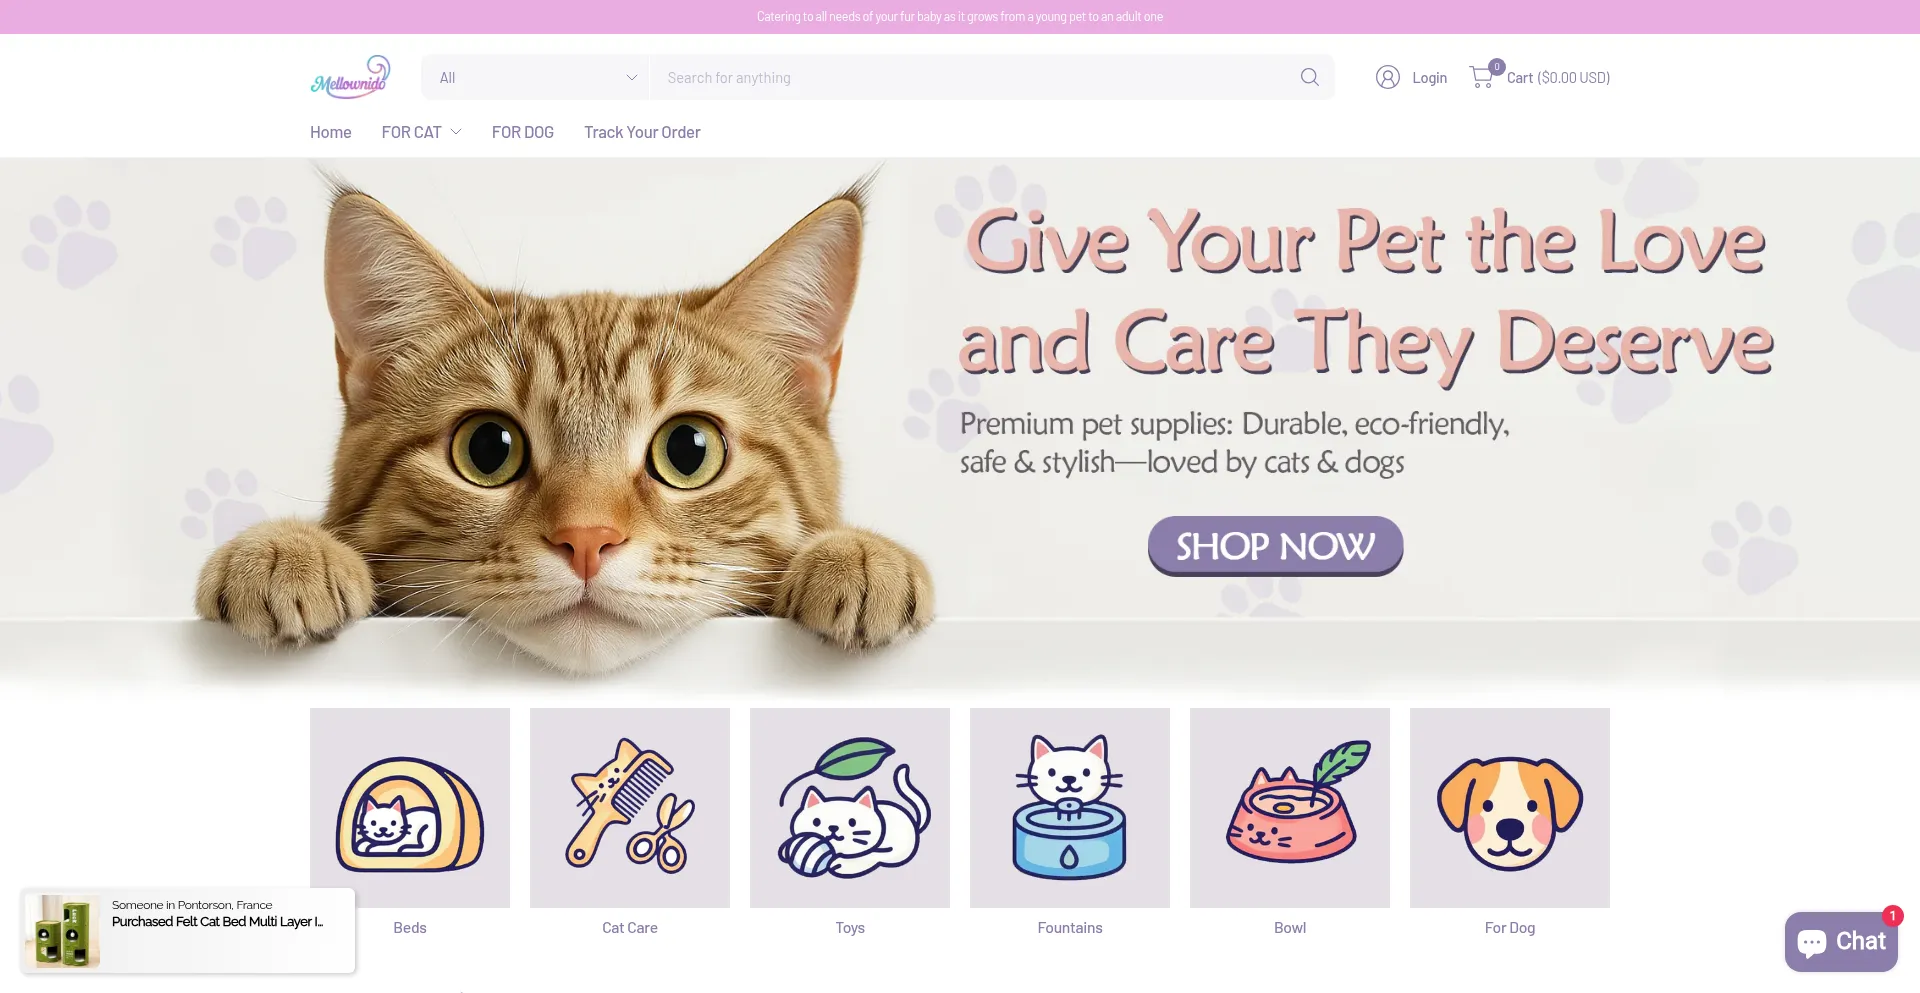
Task: Open the Felt Cat Bed purchase notification
Action: 188,930
